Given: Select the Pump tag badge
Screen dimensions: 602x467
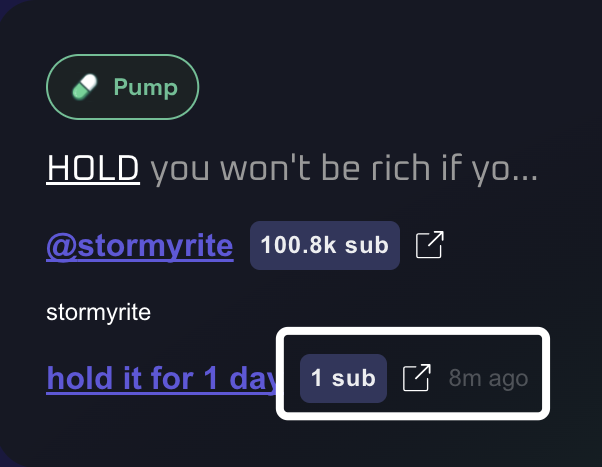Looking at the screenshot, I should 123,88.
